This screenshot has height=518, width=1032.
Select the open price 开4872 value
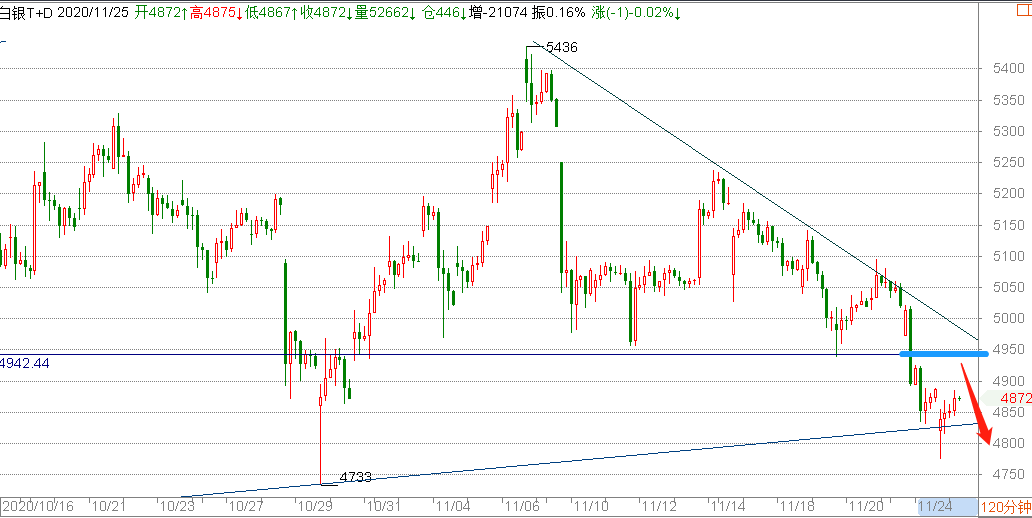tap(161, 13)
